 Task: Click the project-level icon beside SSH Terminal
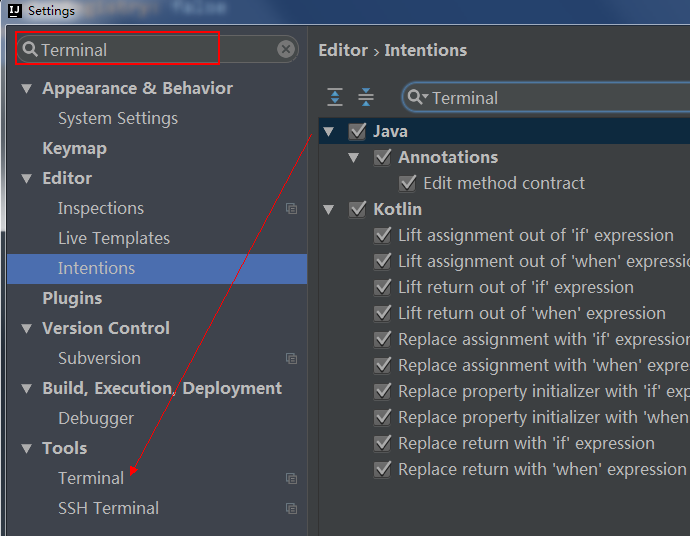tap(291, 509)
